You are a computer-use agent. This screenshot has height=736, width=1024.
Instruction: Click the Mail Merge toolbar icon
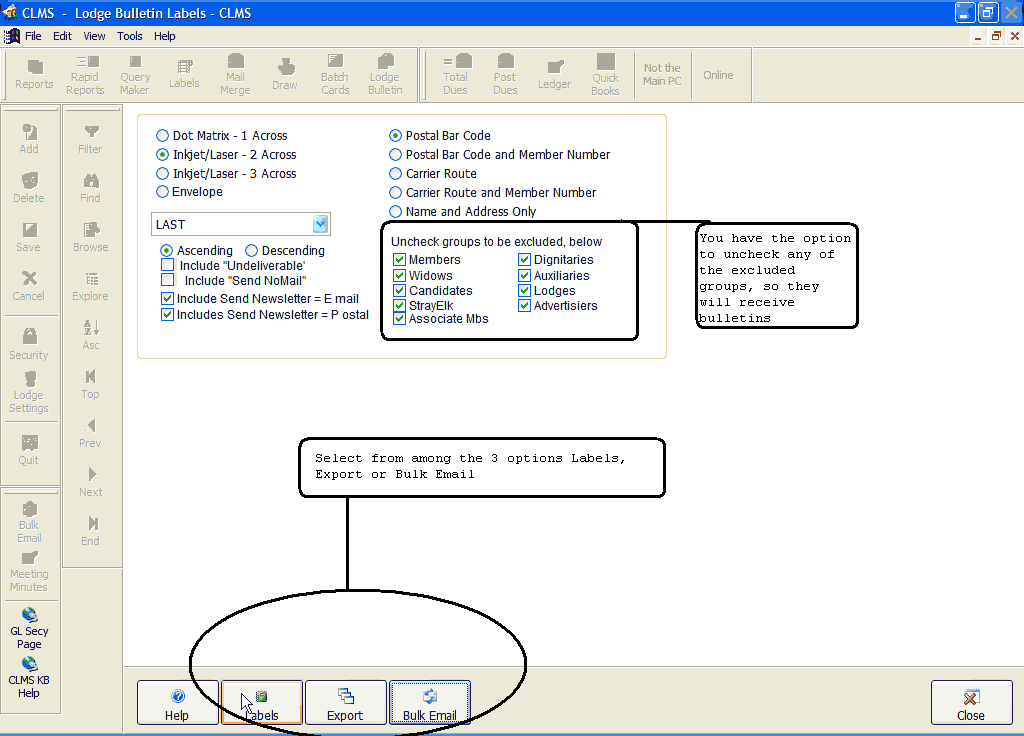click(235, 75)
